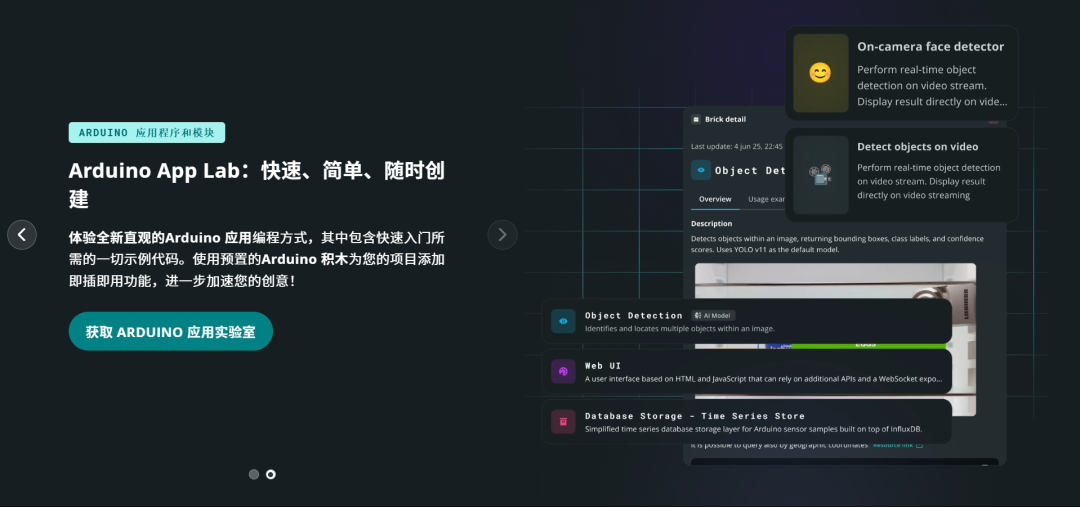Select Database Storage - Time Series Store title

695,416
